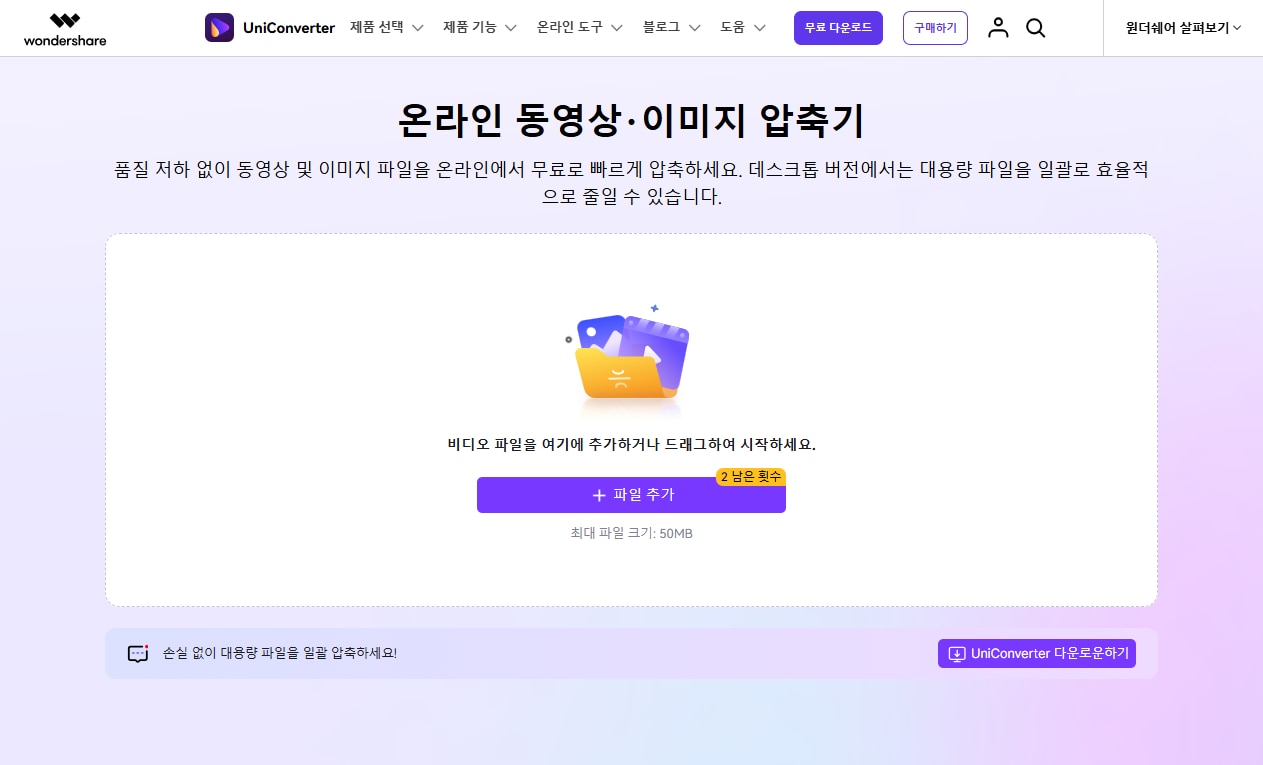Click the folder illustration in upload area
This screenshot has width=1263, height=765.
click(629, 355)
